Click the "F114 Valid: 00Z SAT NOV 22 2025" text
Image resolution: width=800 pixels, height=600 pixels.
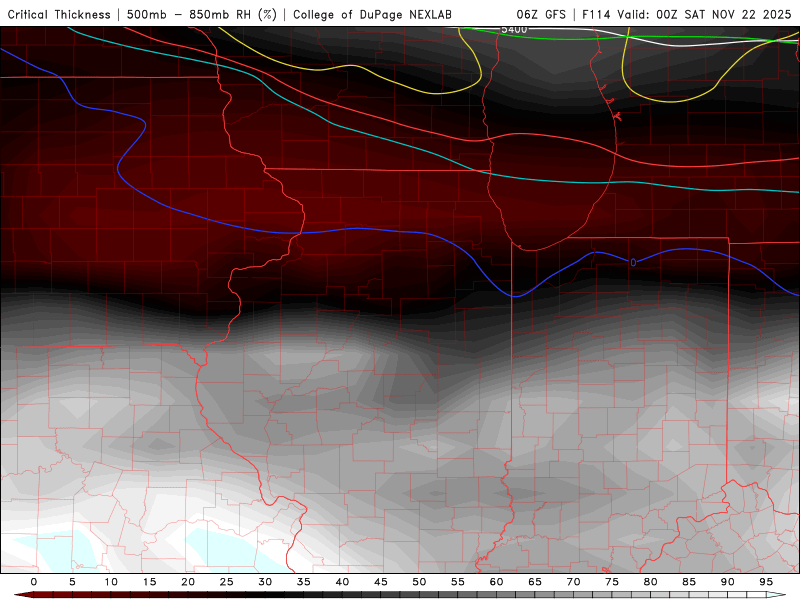coord(687,14)
